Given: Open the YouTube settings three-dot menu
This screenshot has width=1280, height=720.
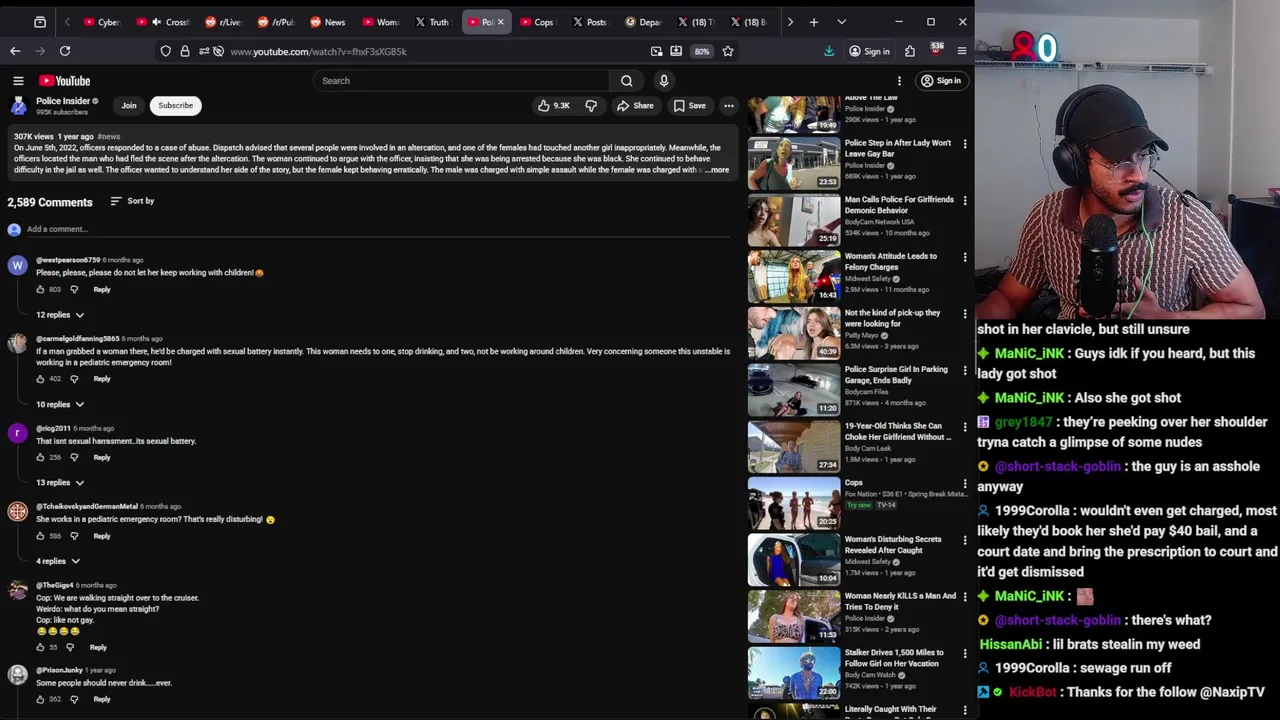Looking at the screenshot, I should [x=899, y=81].
